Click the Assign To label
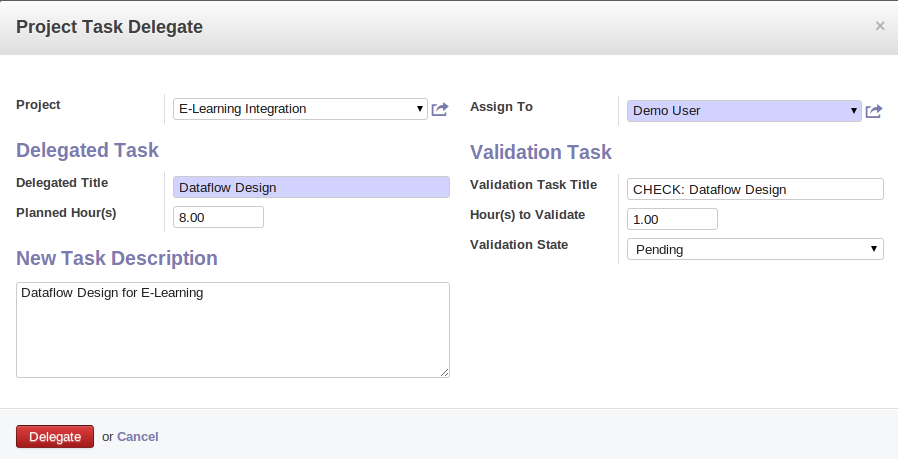This screenshot has height=459, width=898. pos(501,107)
